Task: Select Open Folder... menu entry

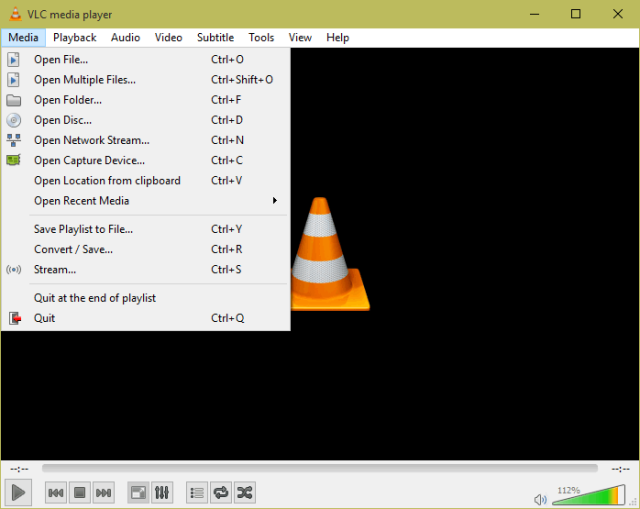Action: coord(146,100)
